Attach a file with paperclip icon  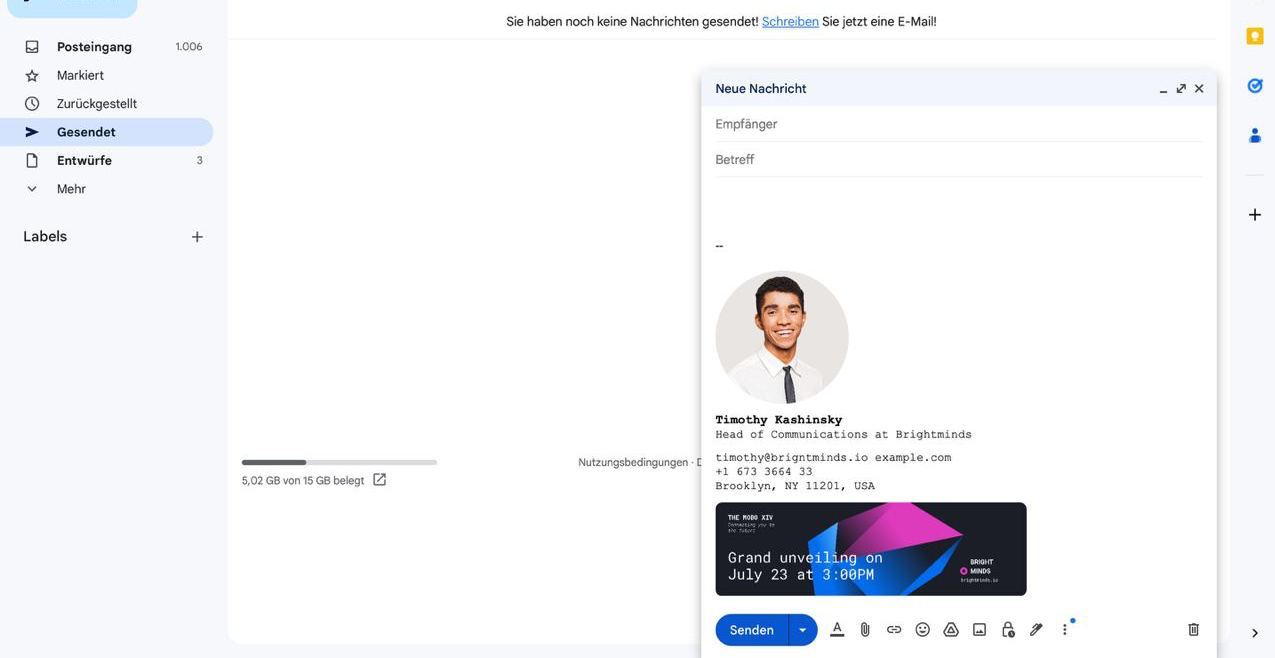(866, 630)
